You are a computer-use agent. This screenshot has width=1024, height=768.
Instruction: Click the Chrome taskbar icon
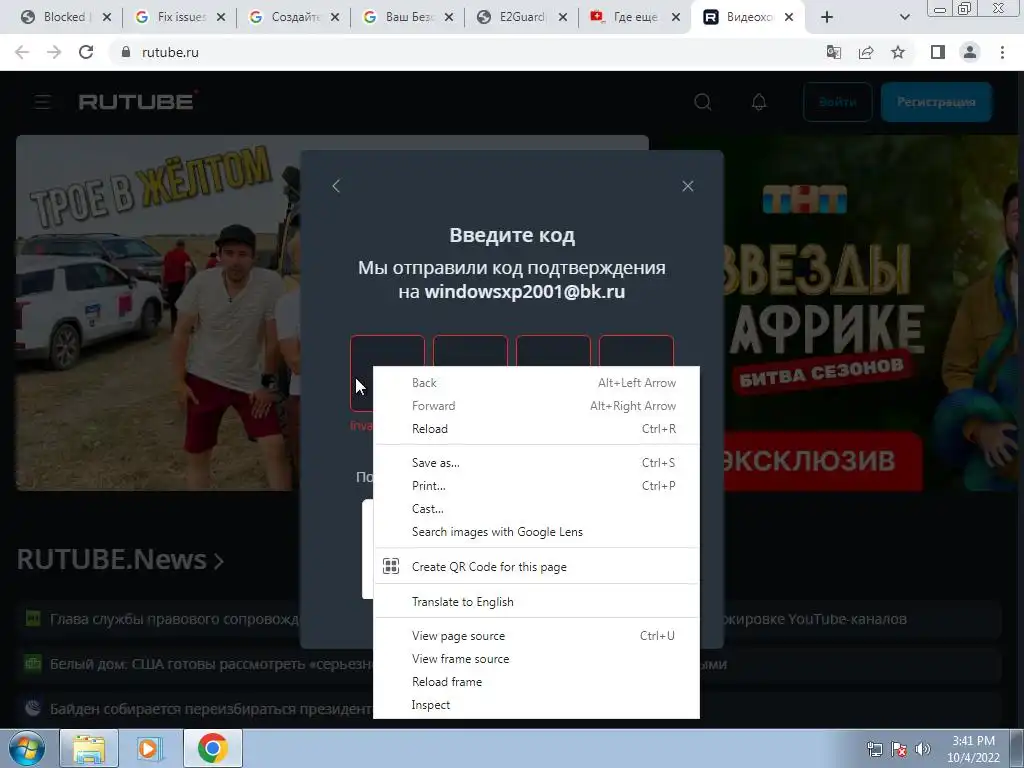click(x=213, y=748)
